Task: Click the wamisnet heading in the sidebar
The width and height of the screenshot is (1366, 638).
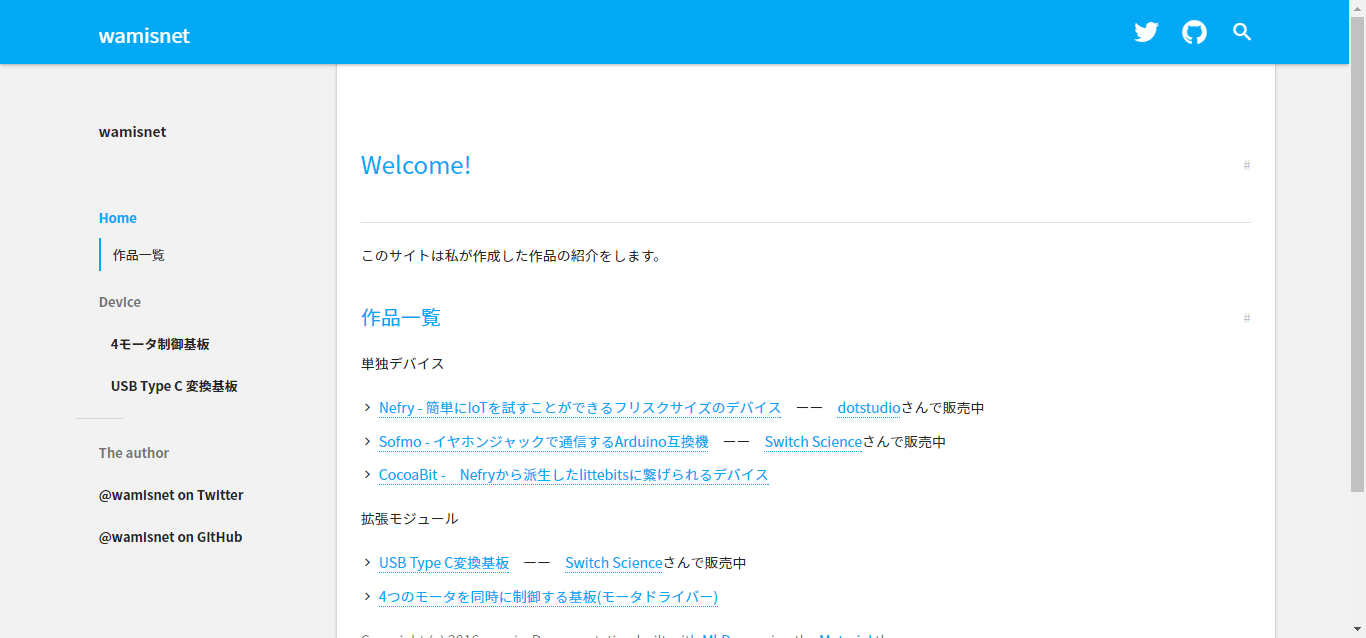Action: [132, 132]
